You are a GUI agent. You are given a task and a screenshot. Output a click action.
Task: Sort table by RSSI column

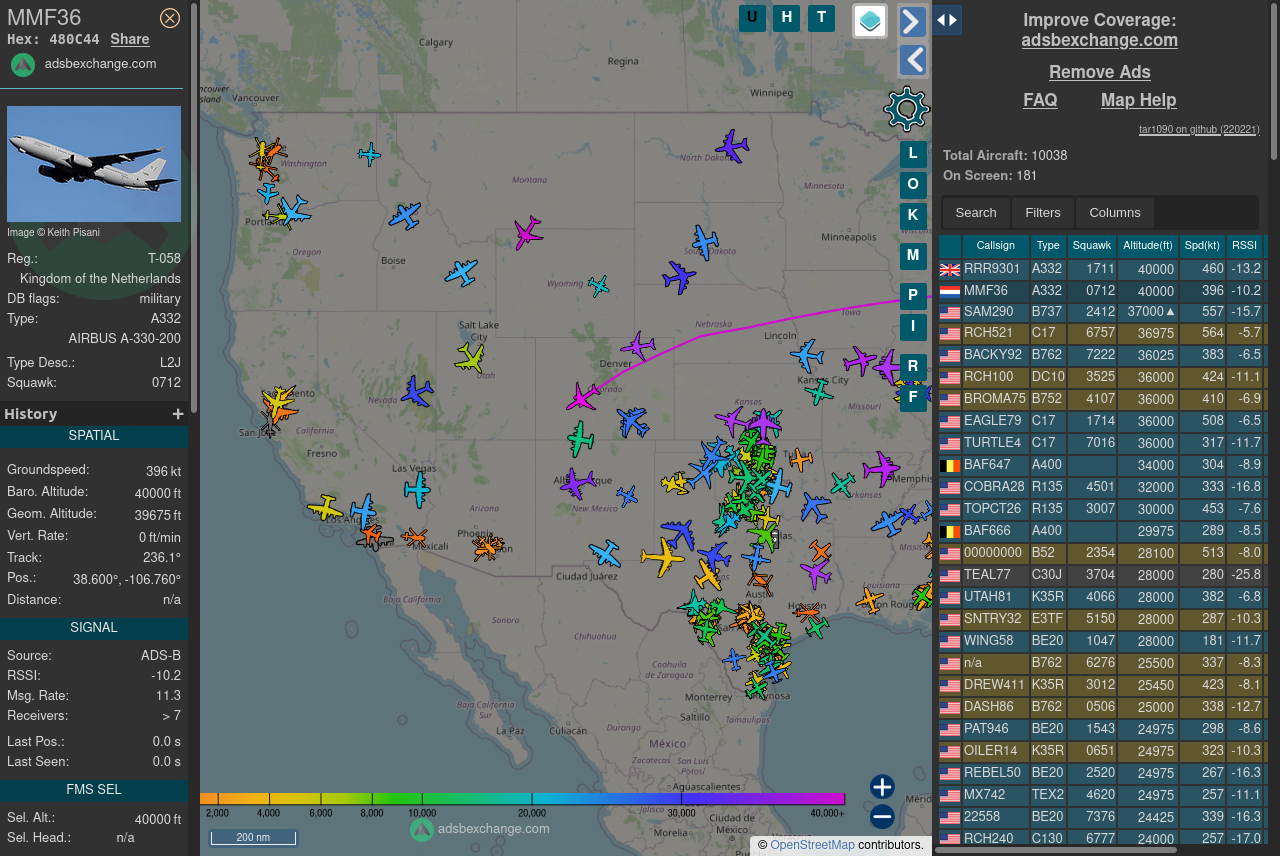[x=1245, y=245]
